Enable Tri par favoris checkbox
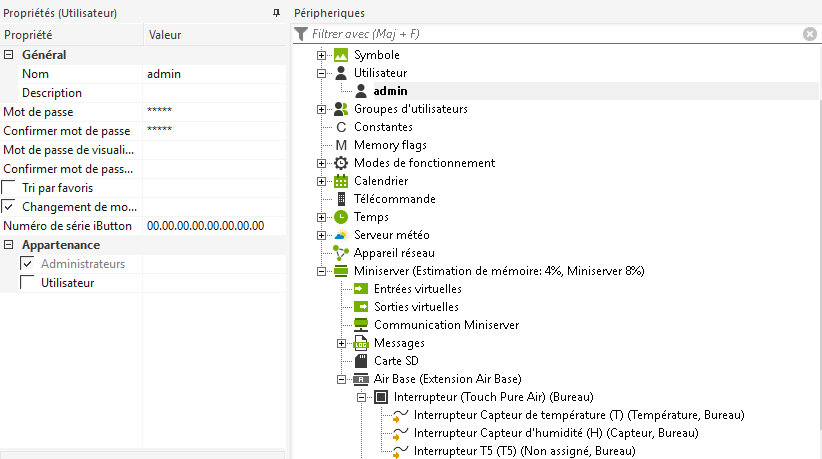 pyautogui.click(x=8, y=187)
